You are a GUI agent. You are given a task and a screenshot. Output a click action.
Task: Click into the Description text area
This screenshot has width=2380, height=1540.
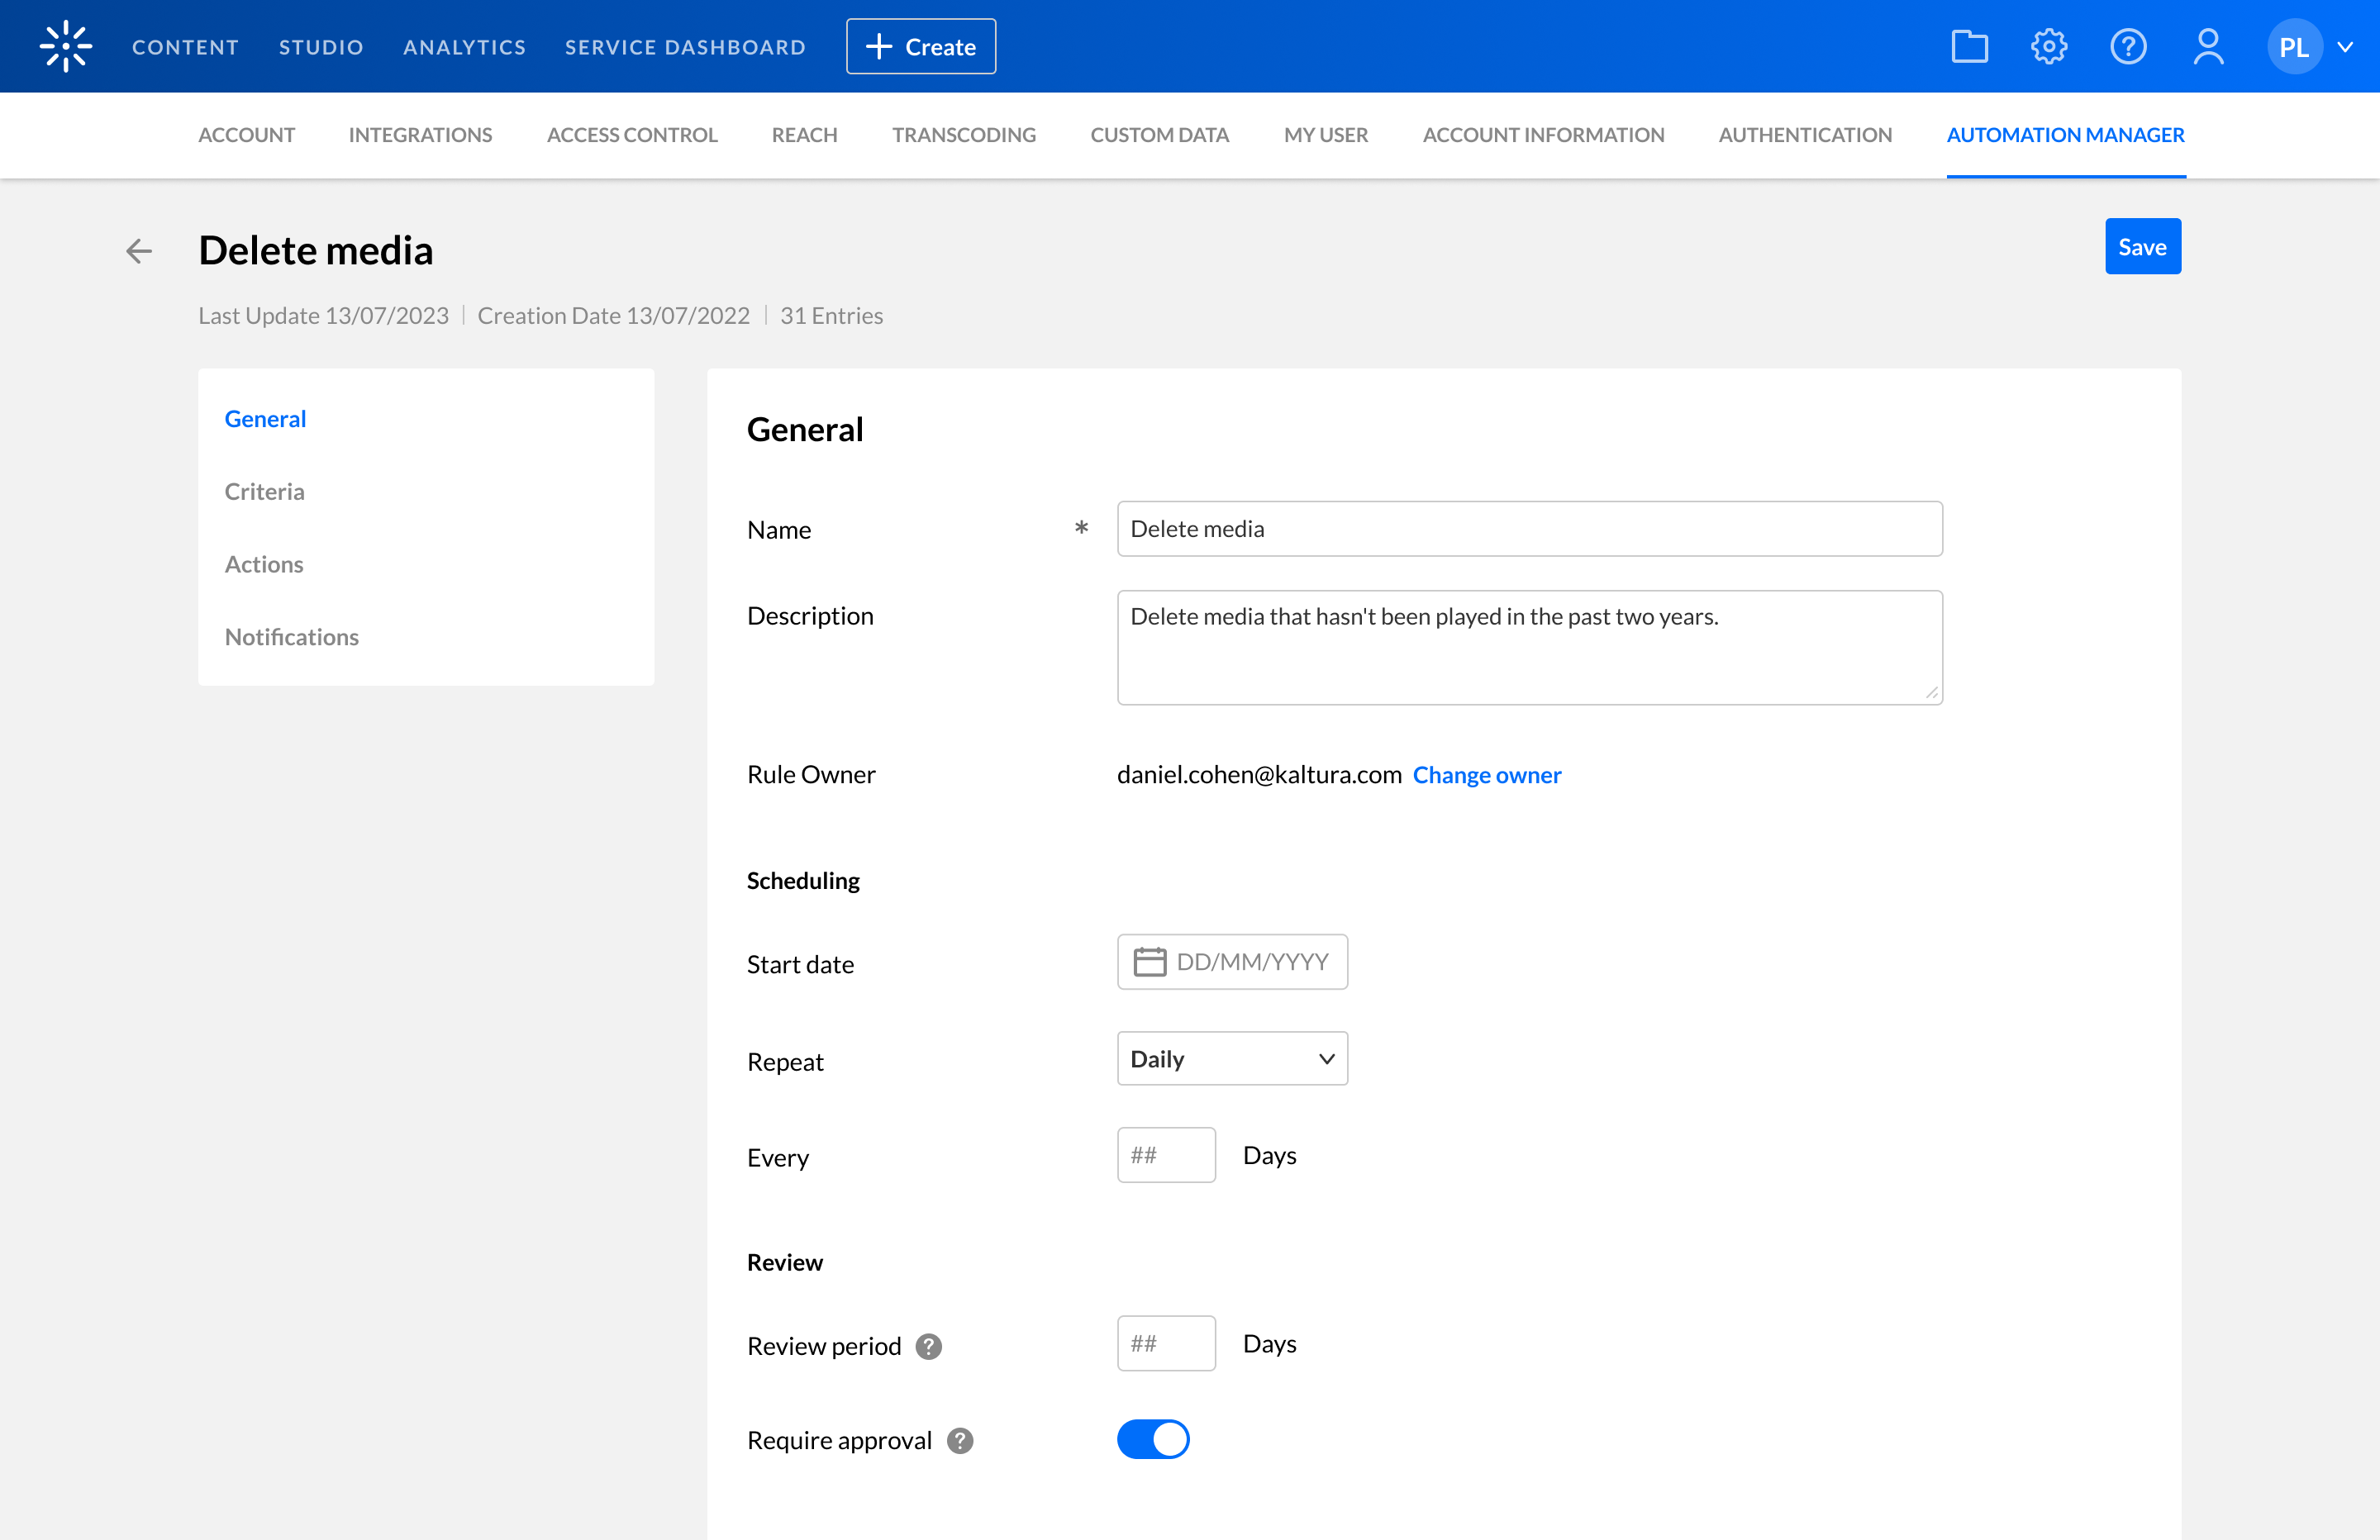[x=1528, y=647]
